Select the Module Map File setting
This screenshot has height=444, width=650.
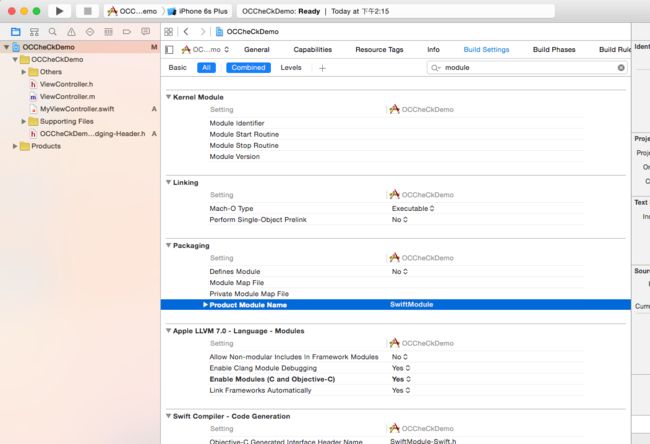396,283
